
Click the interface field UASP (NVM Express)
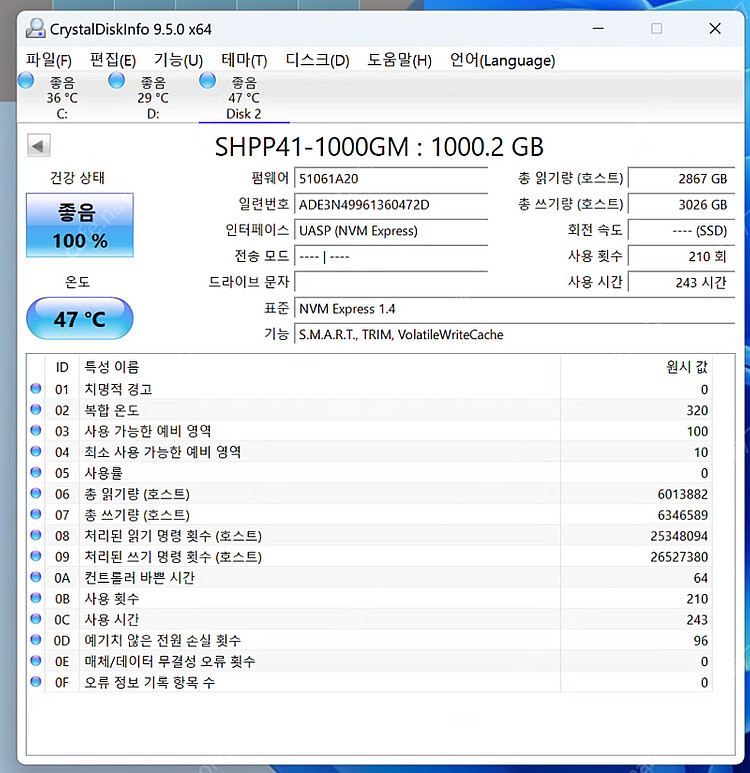pyautogui.click(x=391, y=231)
